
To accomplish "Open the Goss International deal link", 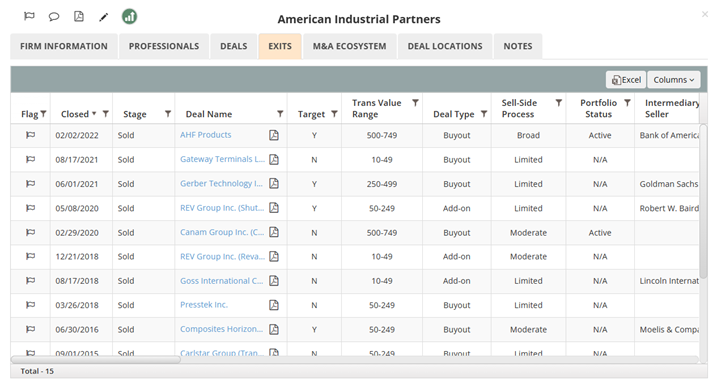I will 221,280.
